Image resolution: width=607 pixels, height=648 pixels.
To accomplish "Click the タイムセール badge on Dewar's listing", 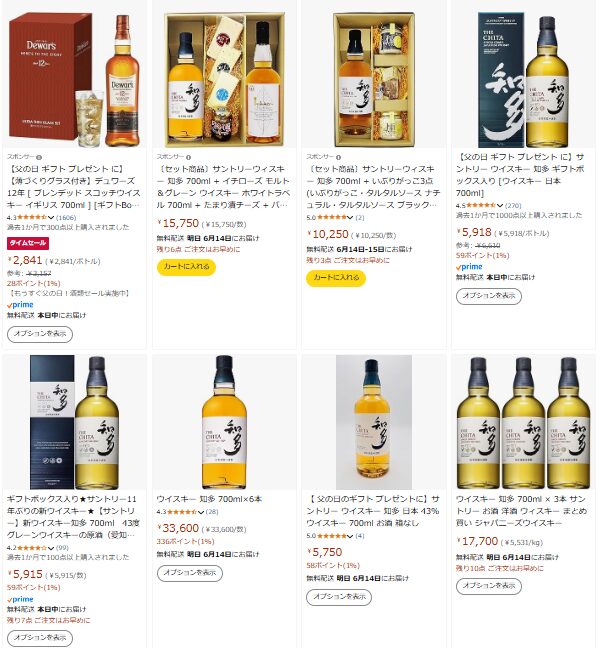I will [x=28, y=243].
